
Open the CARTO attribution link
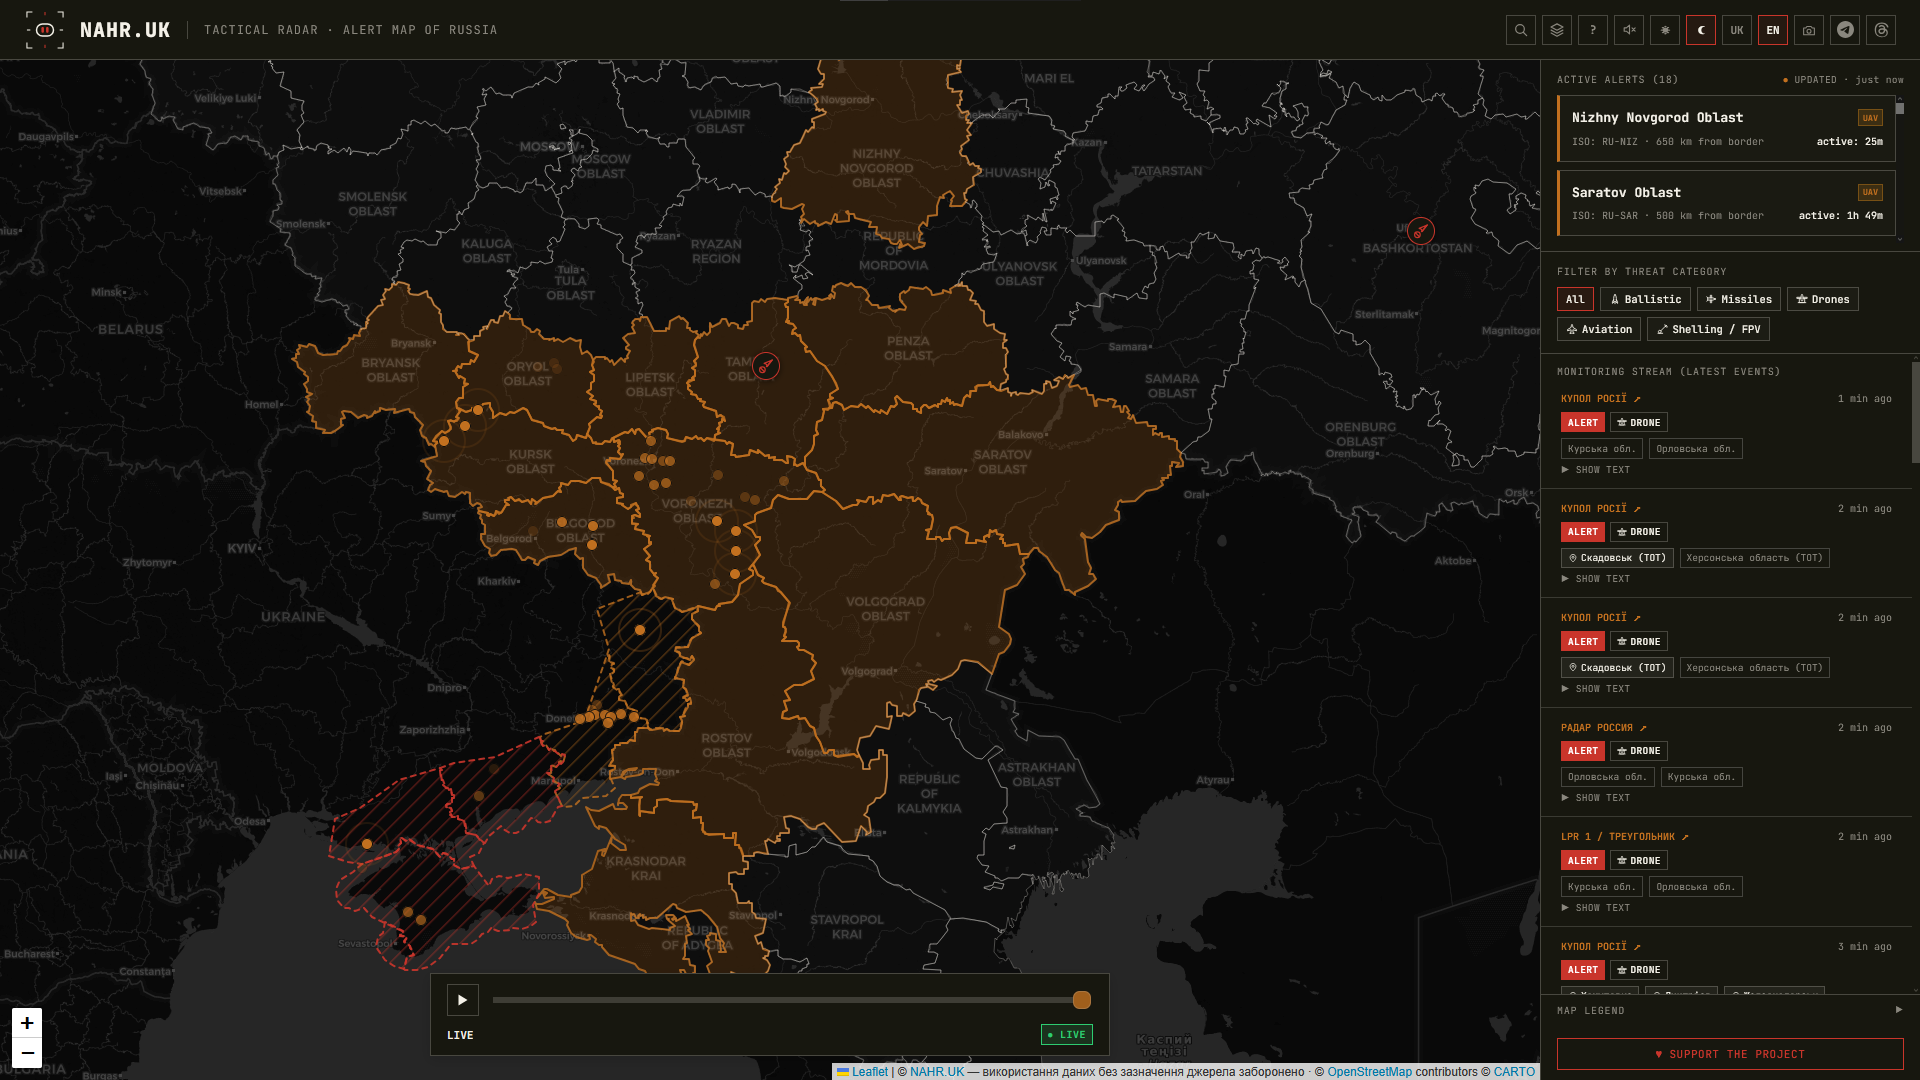[1514, 1072]
